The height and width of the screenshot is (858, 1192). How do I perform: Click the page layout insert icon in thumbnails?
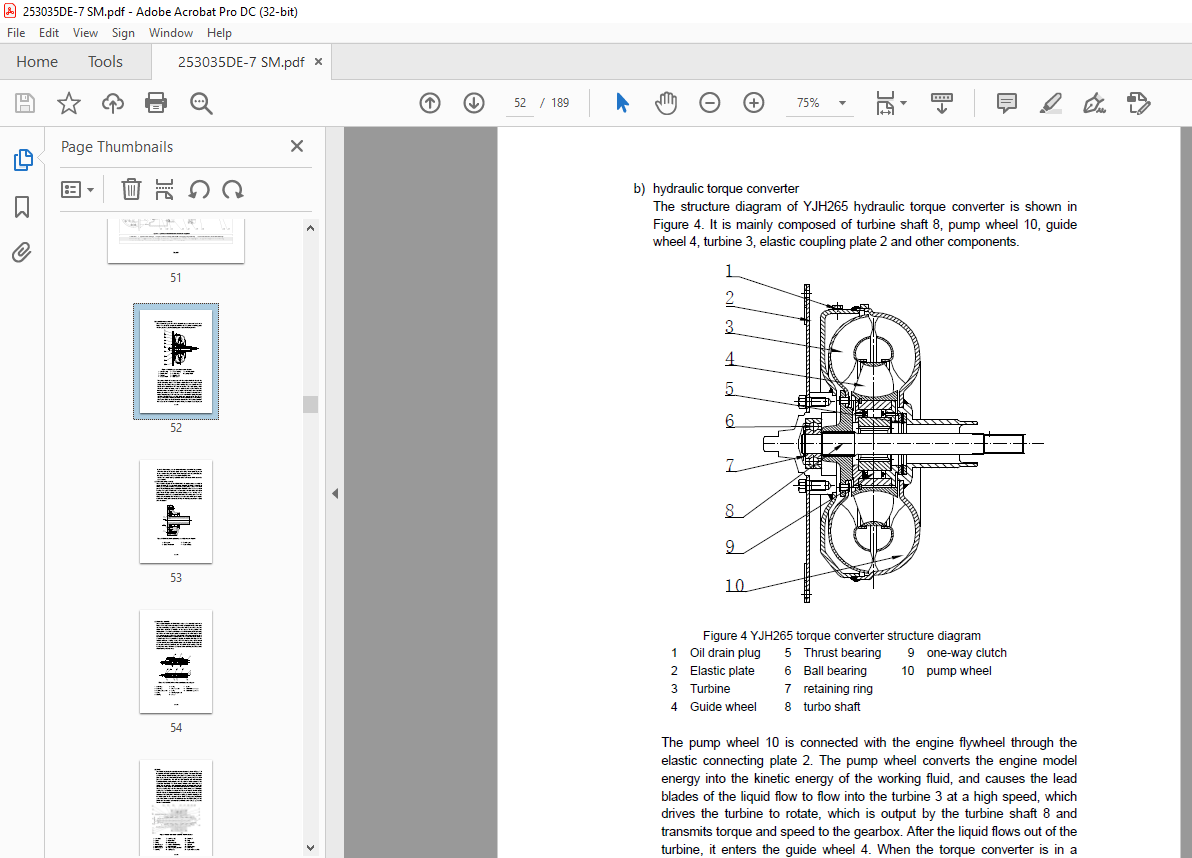[164, 189]
